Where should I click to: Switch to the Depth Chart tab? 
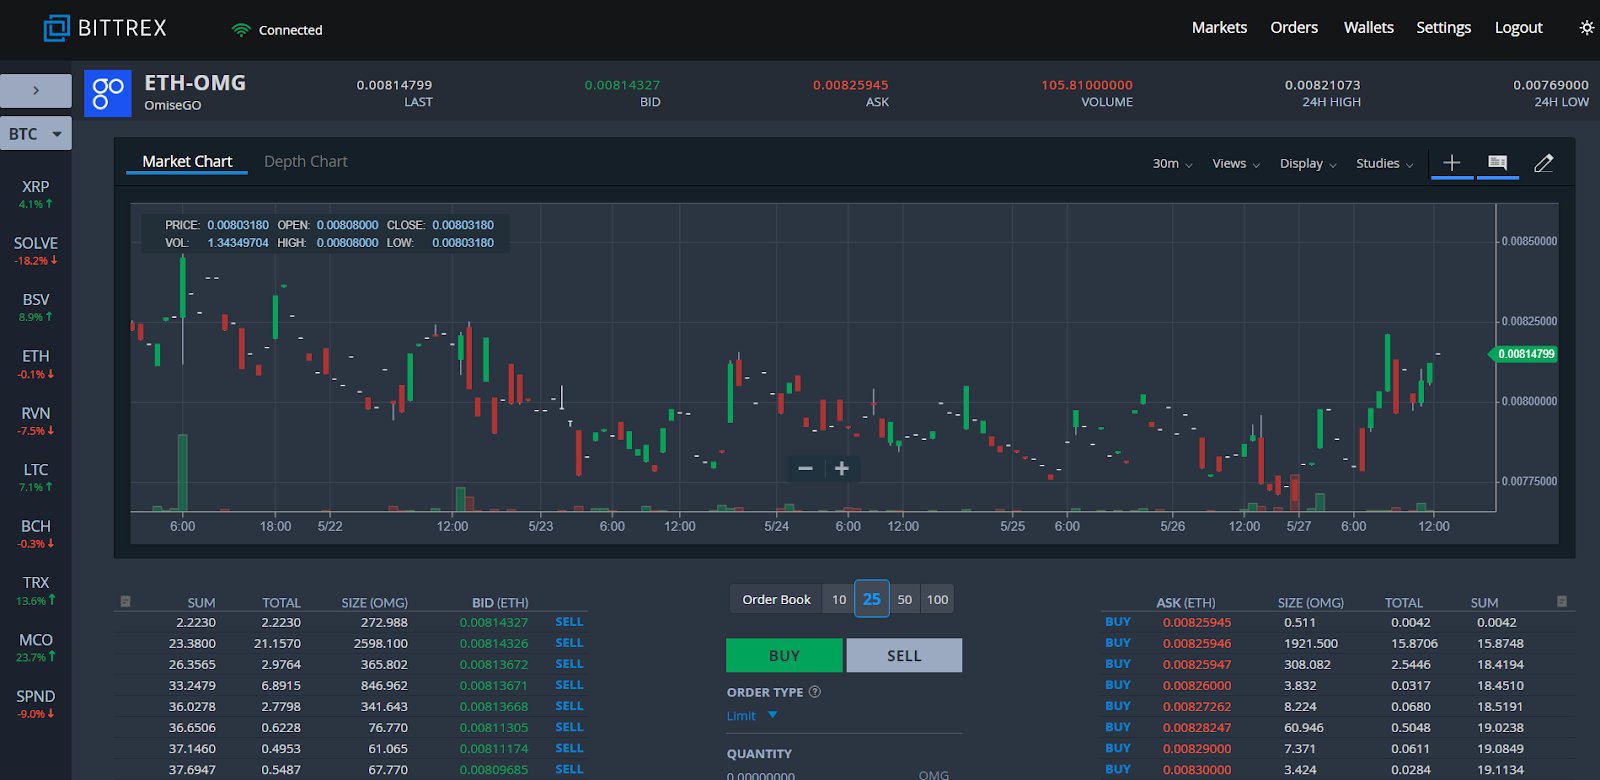pyautogui.click(x=306, y=161)
